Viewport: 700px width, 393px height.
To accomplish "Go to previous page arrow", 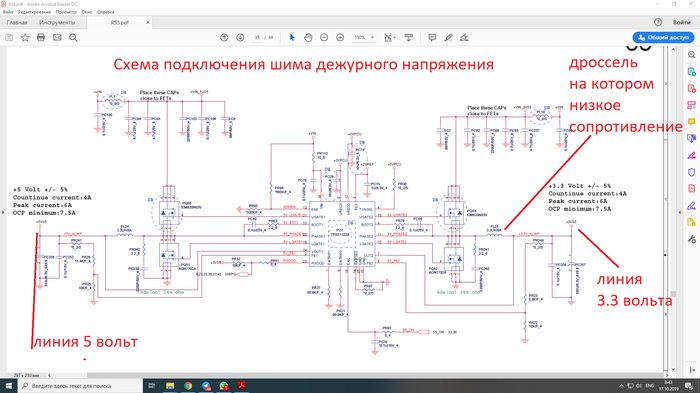I will tap(224, 38).
